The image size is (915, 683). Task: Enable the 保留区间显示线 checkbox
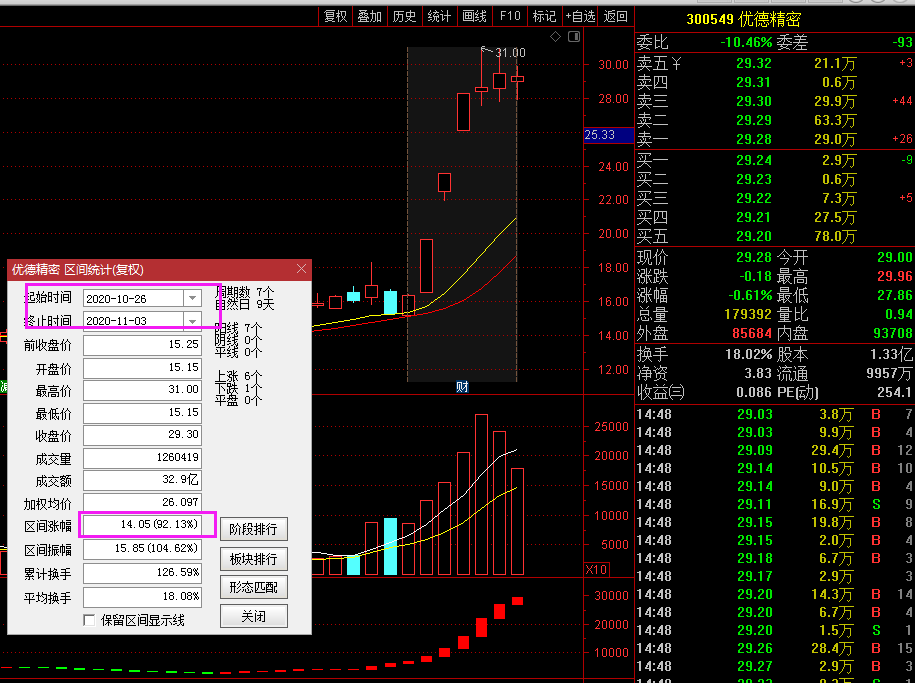click(x=89, y=620)
